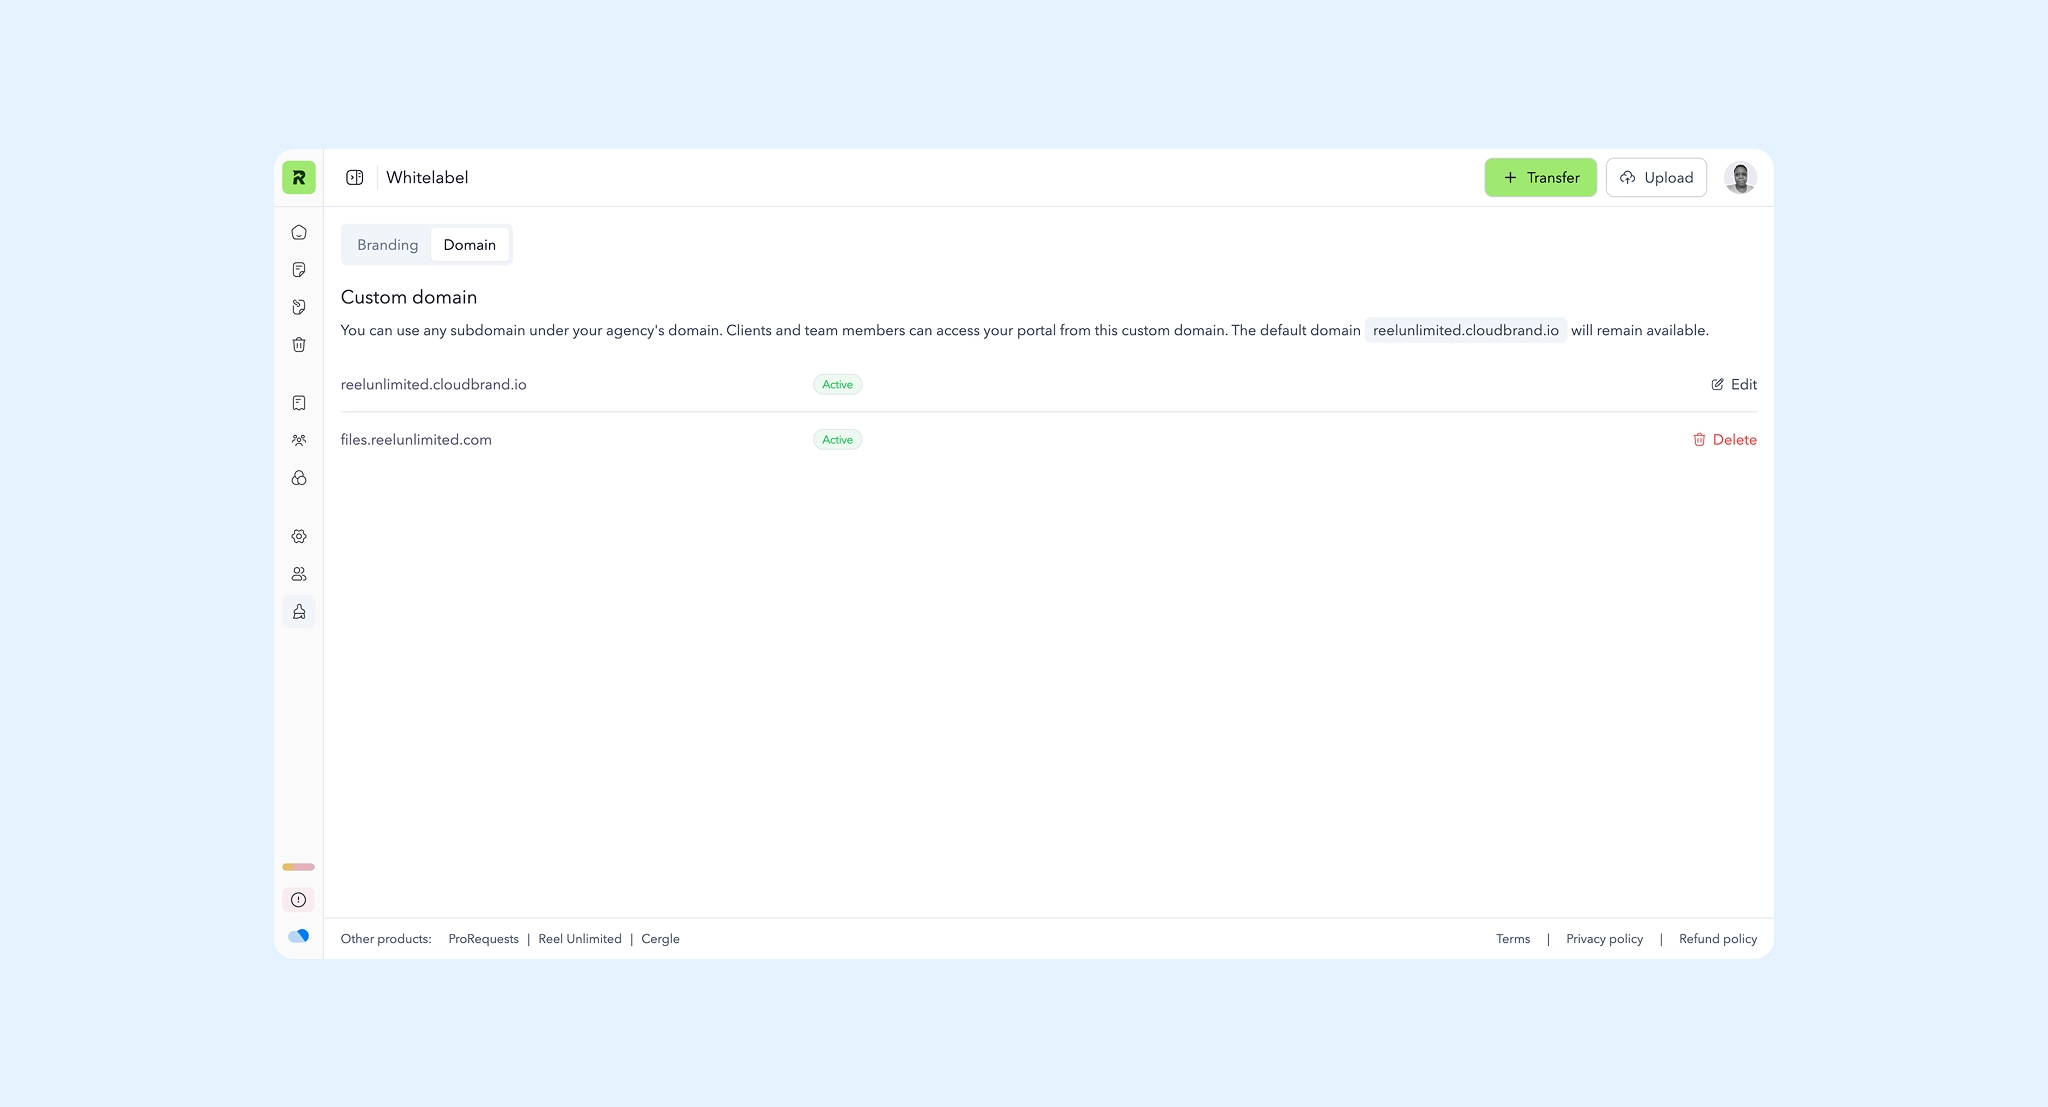Toggle the Active status on reelunlimited.cloudbrand.io
This screenshot has width=2048, height=1107.
click(x=837, y=384)
